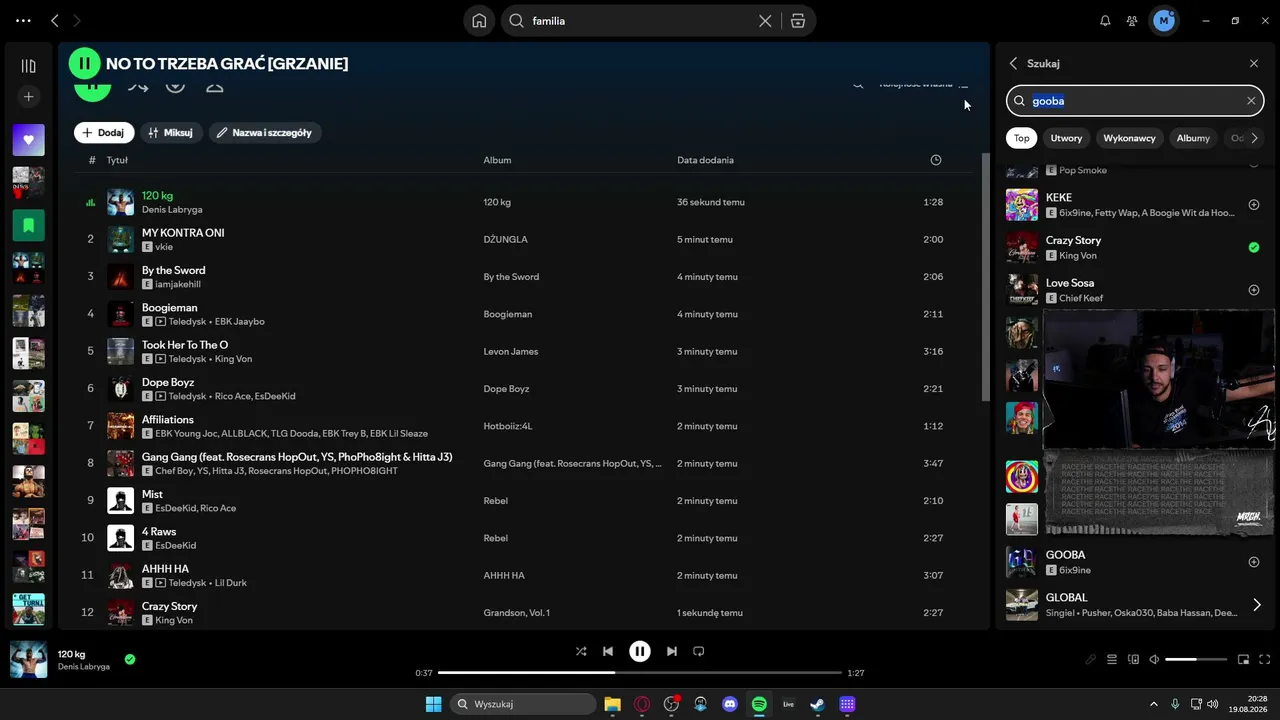
Task: Mute the Spotify volume
Action: click(1154, 660)
